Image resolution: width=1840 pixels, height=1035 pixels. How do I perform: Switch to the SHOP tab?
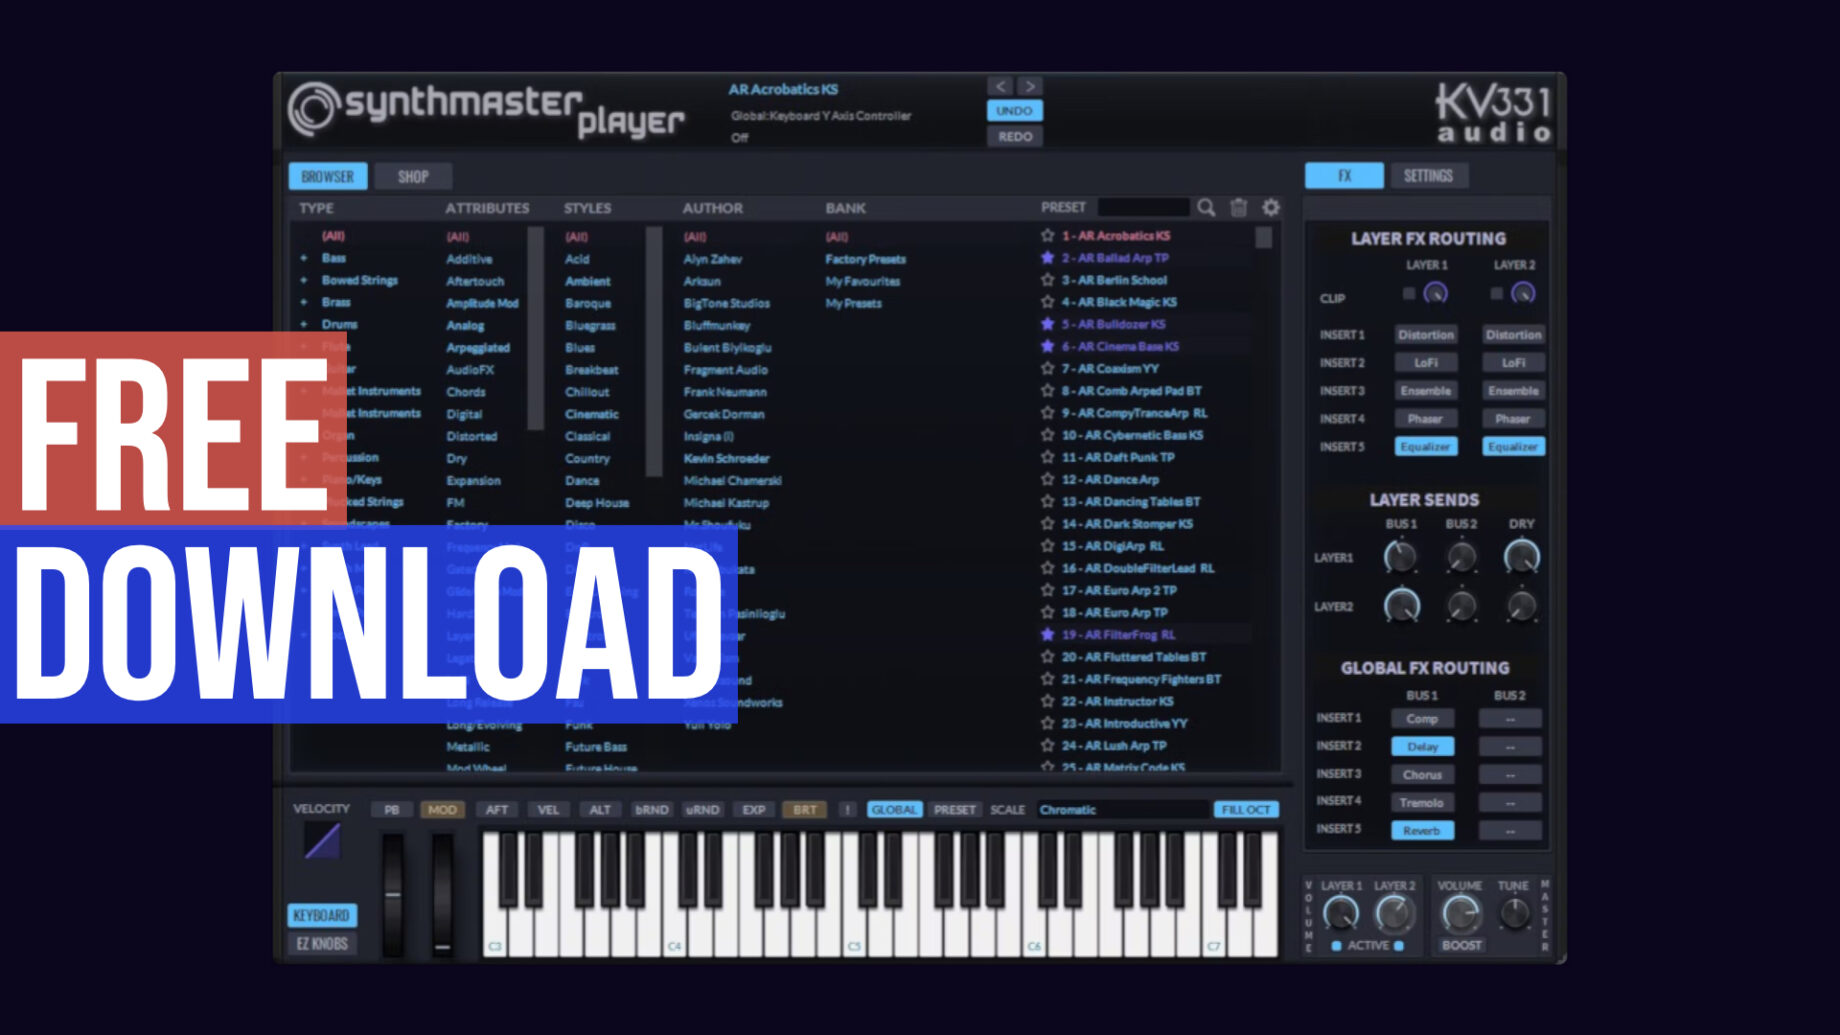click(413, 176)
